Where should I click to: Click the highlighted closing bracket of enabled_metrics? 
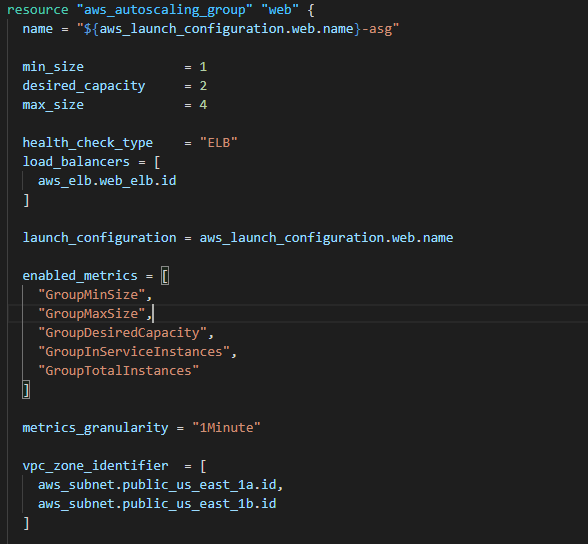(26, 390)
